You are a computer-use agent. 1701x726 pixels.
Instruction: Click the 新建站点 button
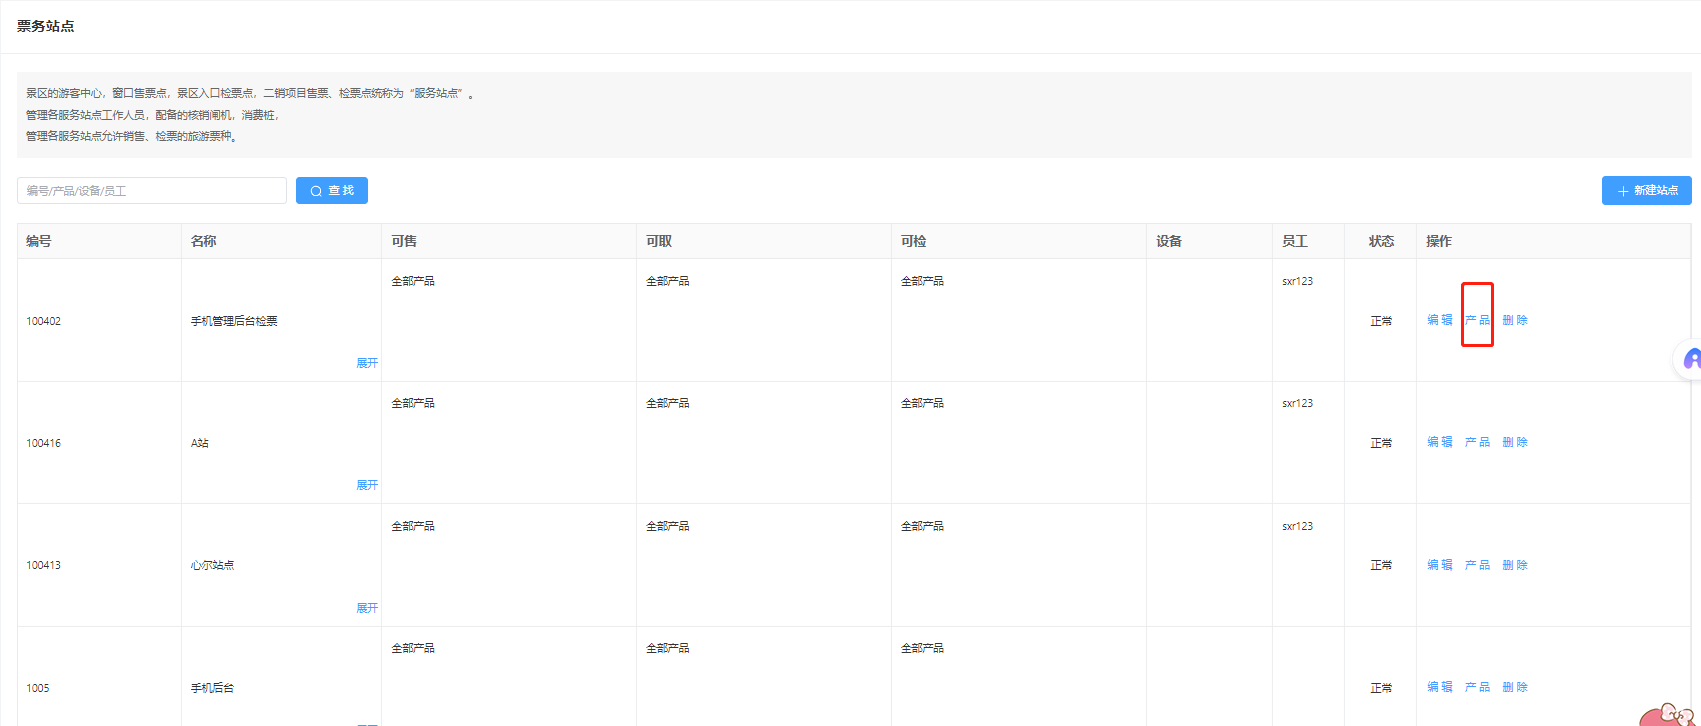(x=1646, y=191)
